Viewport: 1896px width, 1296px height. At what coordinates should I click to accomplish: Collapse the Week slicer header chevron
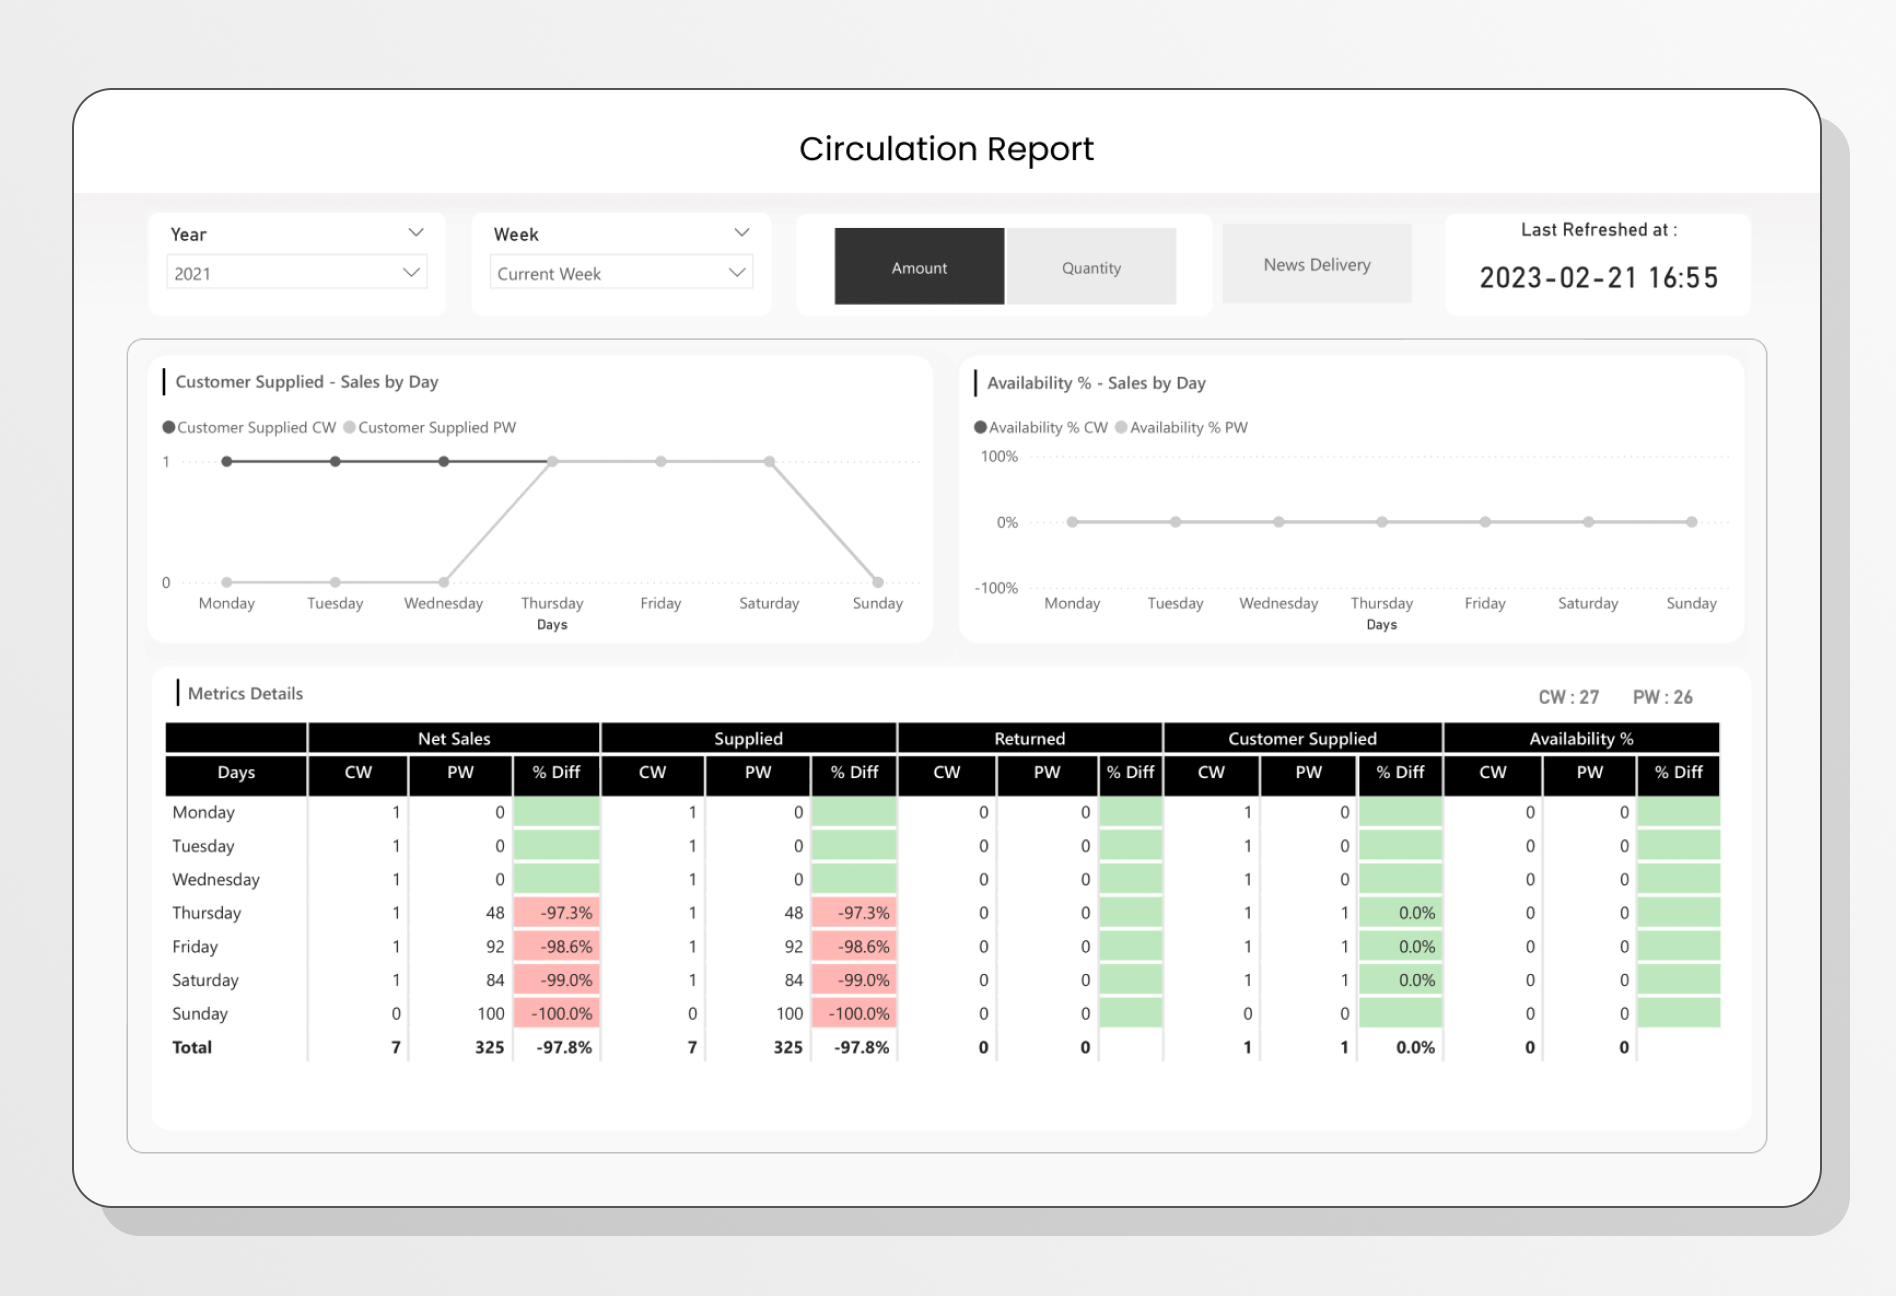[x=741, y=233]
